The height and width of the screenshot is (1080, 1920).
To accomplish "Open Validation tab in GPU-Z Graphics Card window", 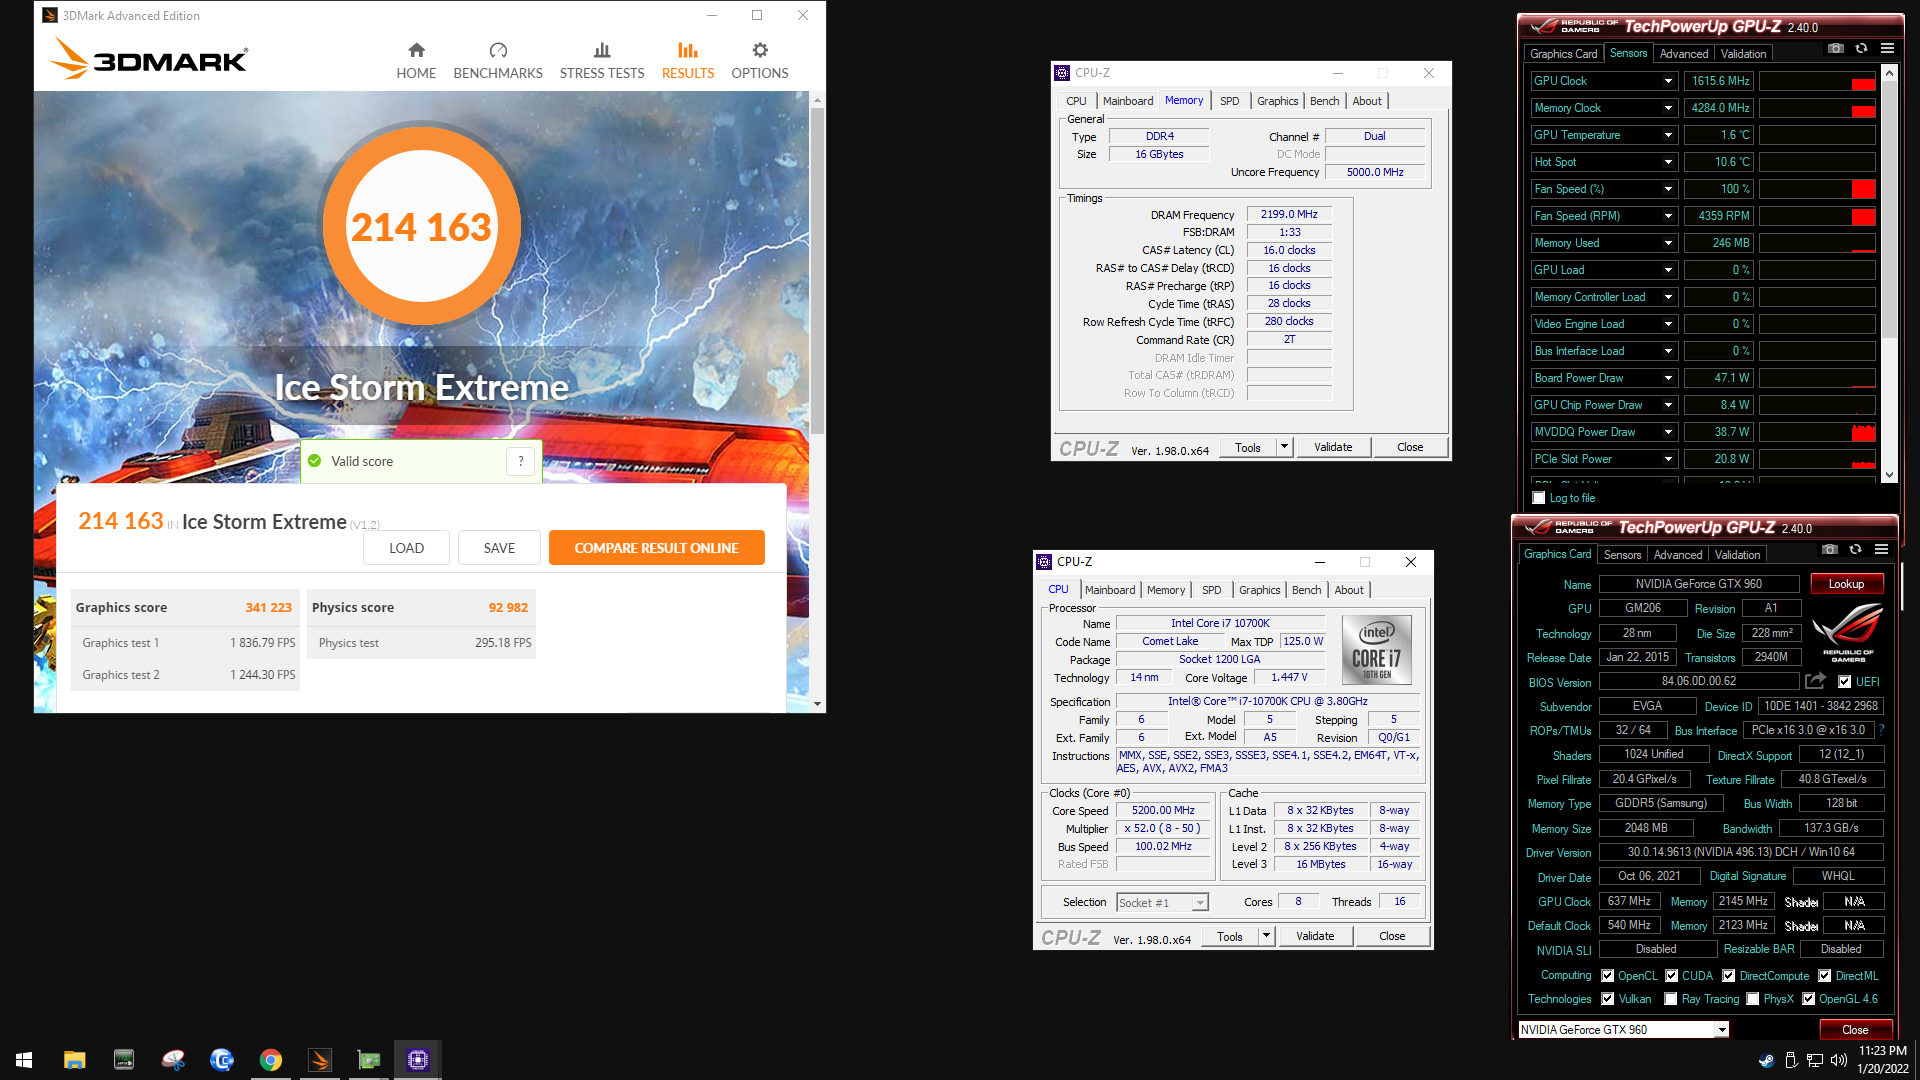I will 1737,555.
